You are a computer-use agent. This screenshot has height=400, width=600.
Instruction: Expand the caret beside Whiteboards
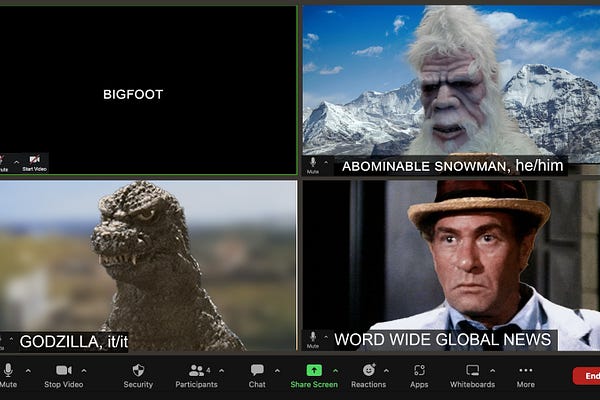click(x=492, y=371)
